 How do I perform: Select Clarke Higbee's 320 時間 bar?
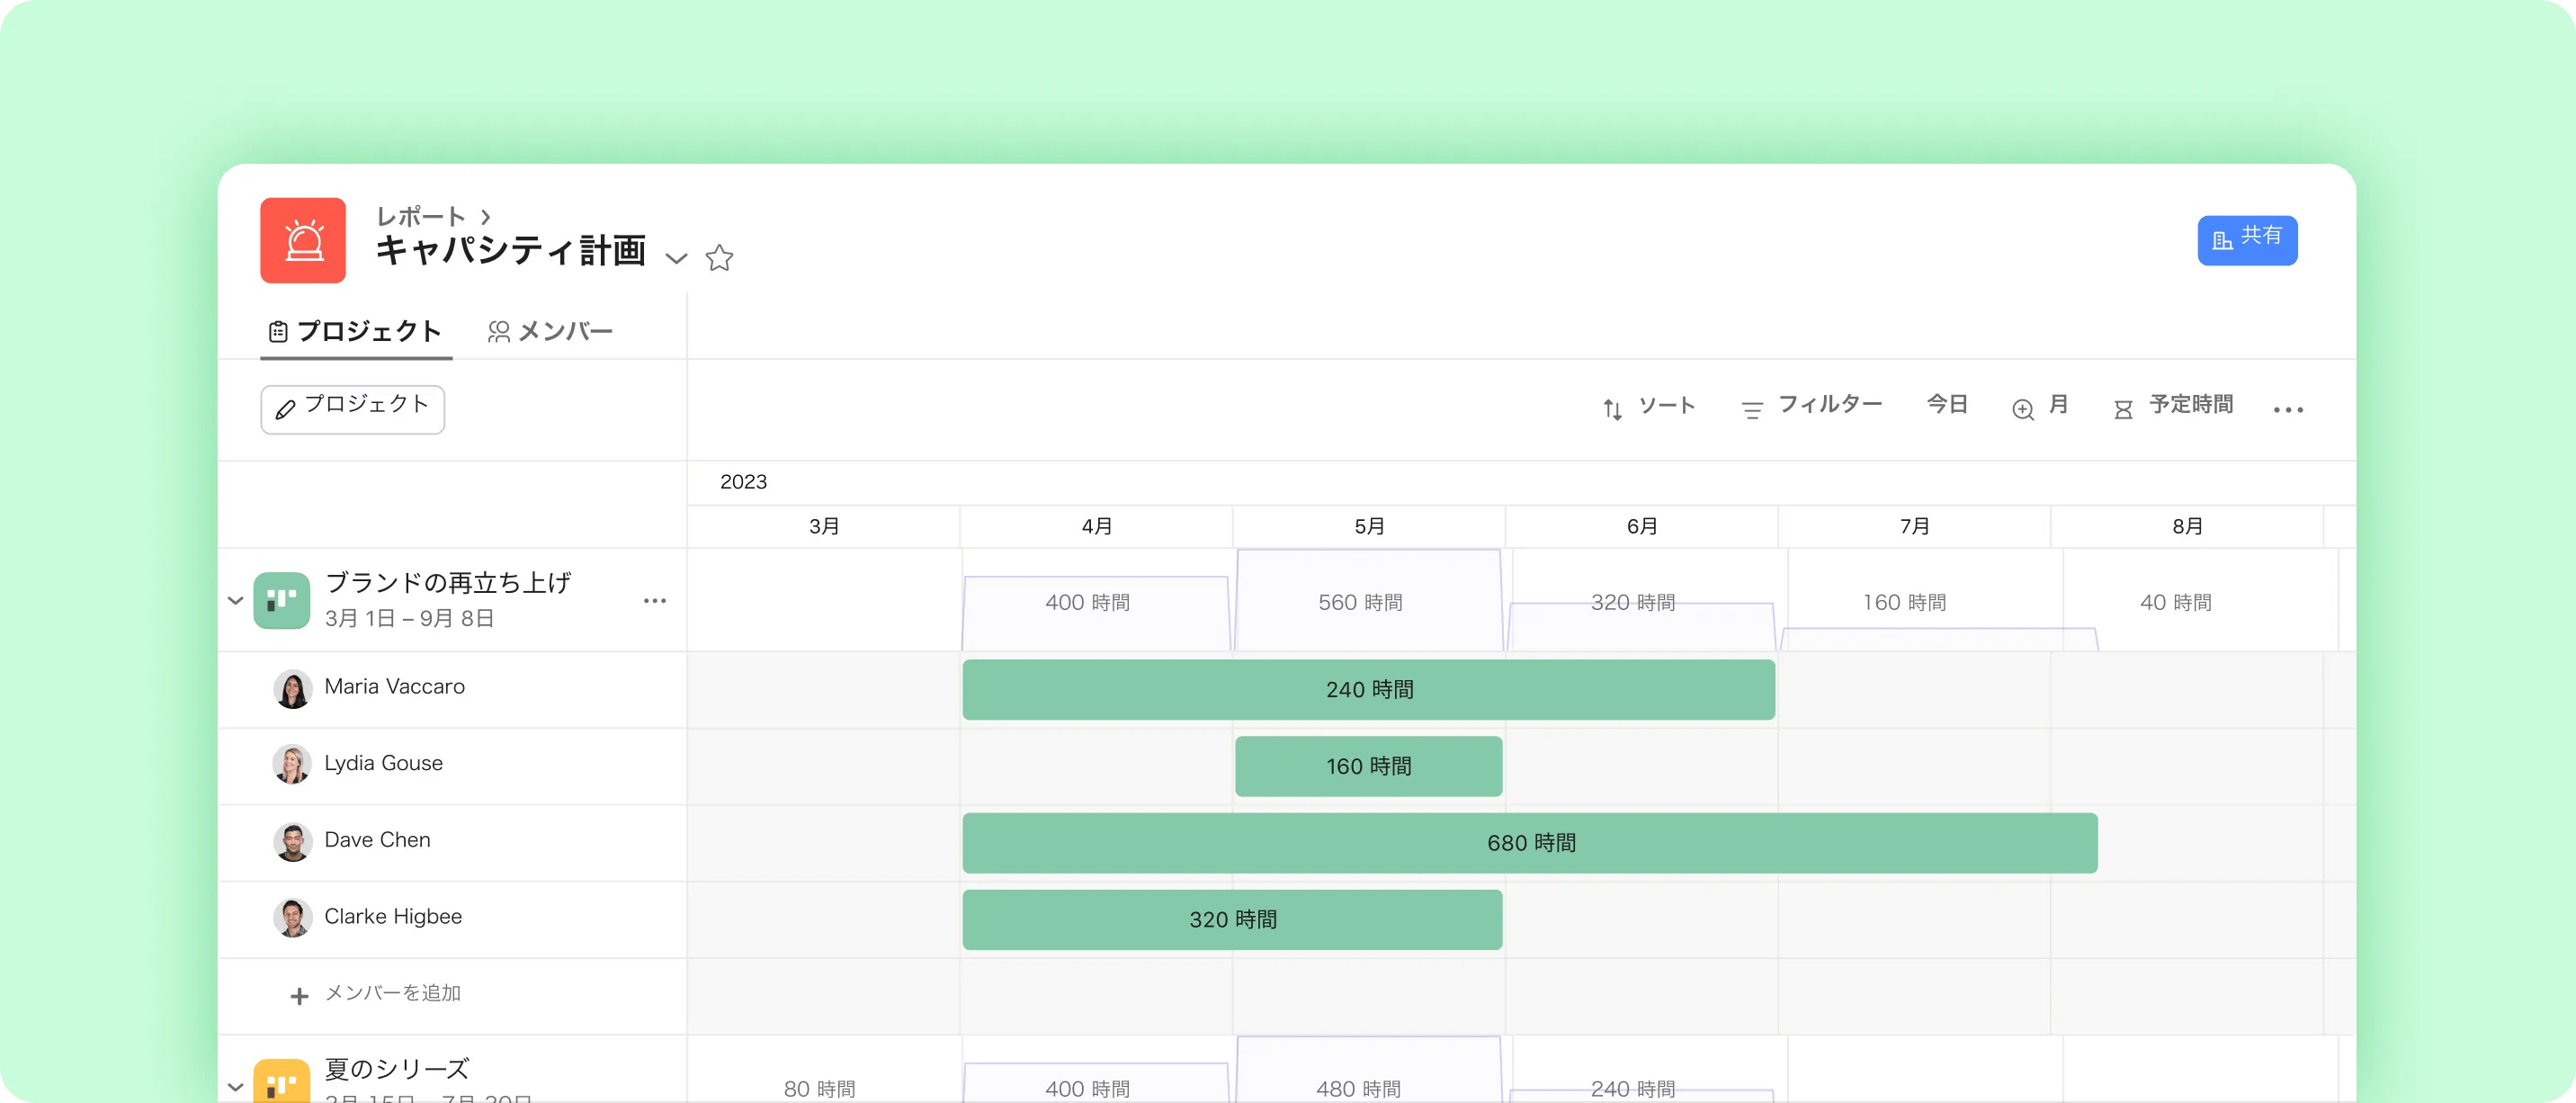(x=1232, y=919)
